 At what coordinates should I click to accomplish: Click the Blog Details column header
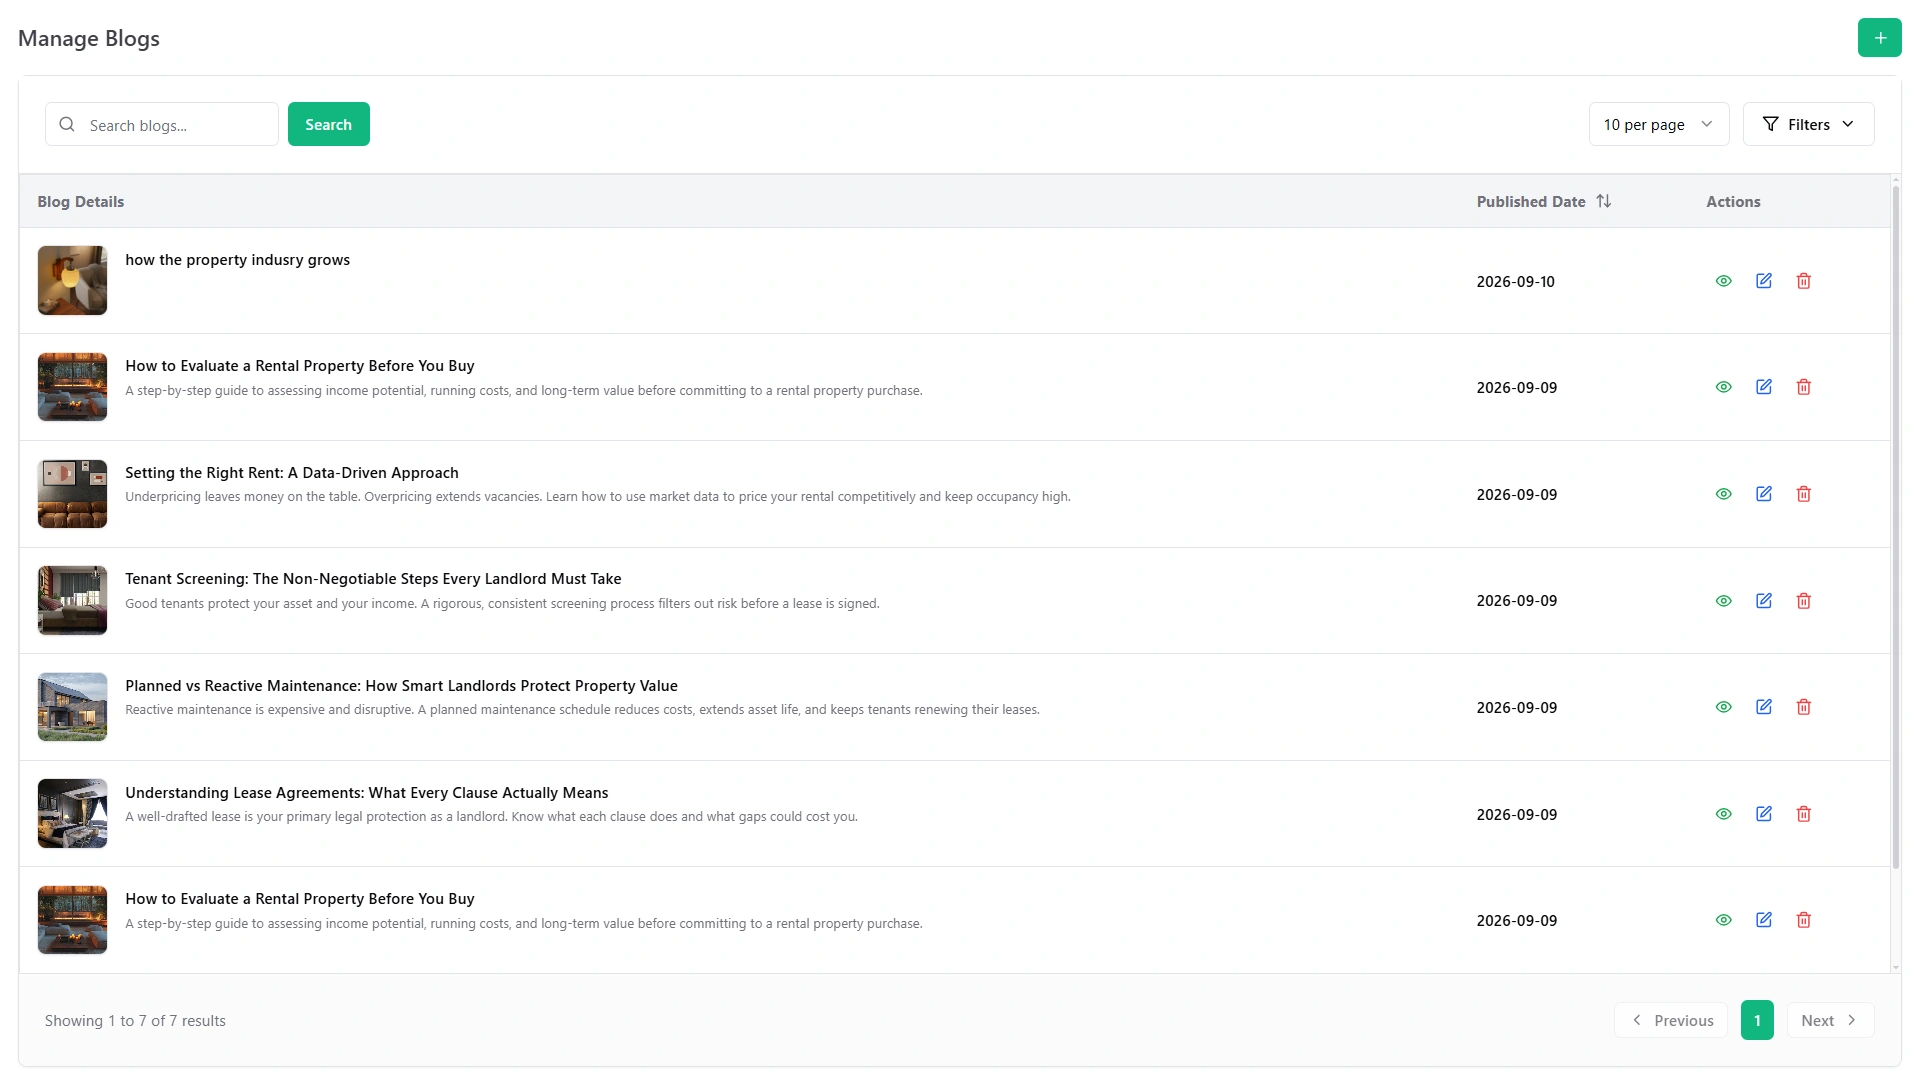point(81,201)
